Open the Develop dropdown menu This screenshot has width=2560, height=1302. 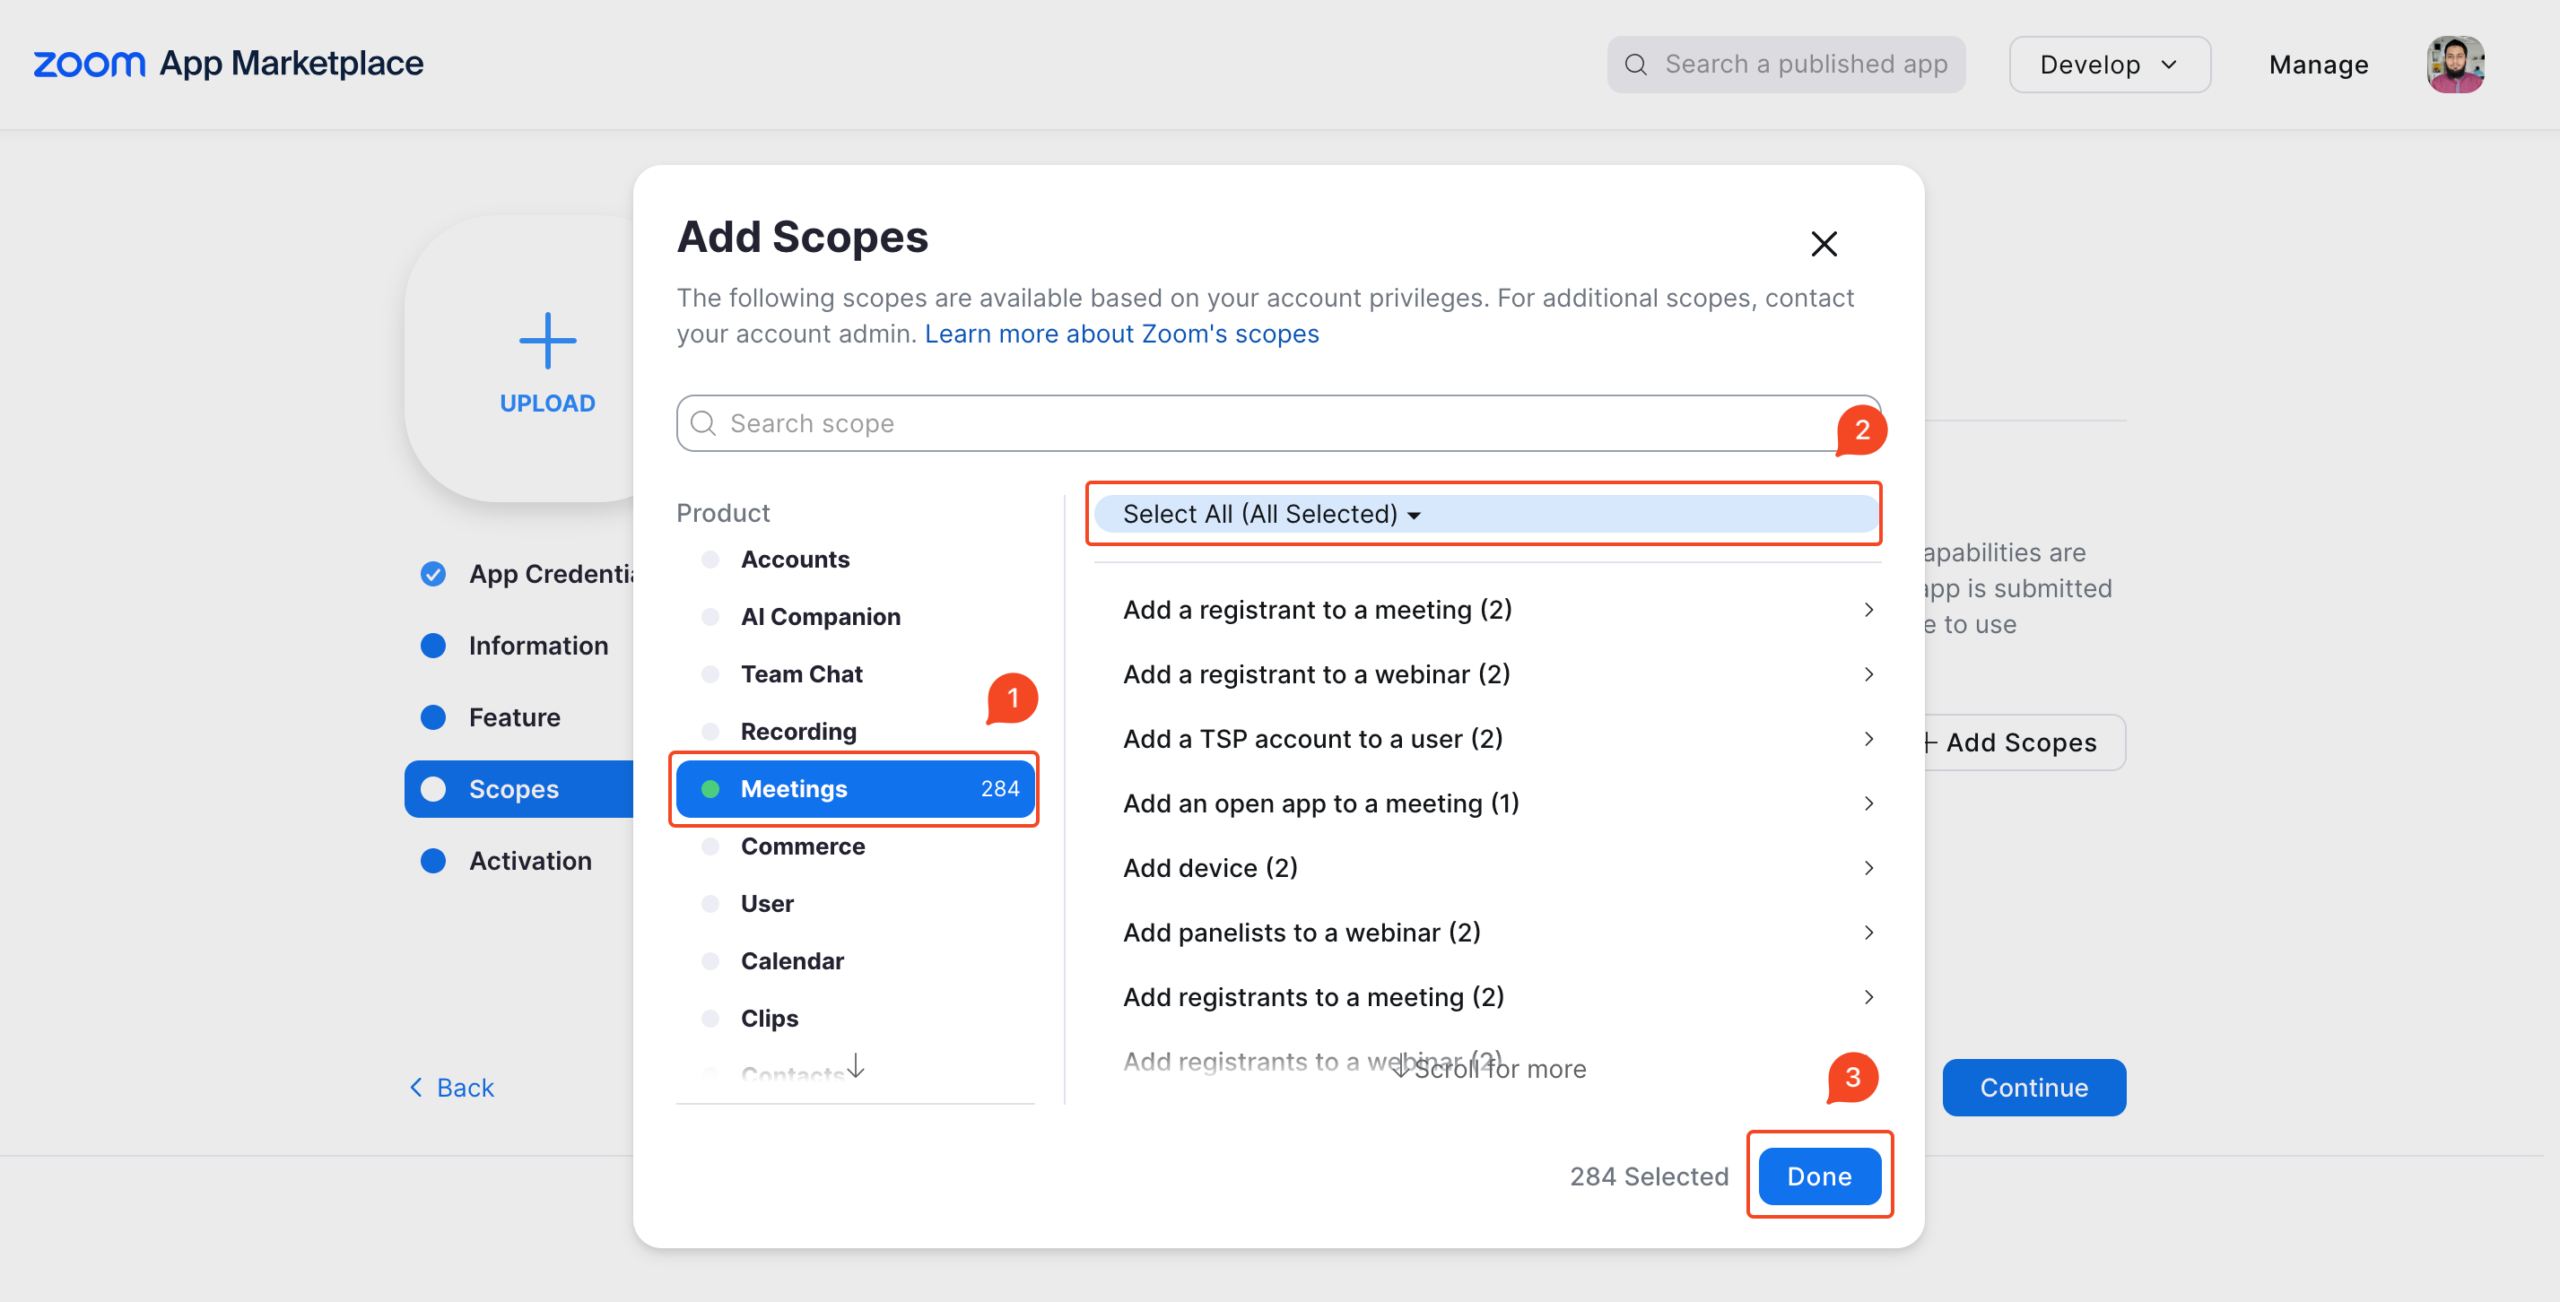2110,65
